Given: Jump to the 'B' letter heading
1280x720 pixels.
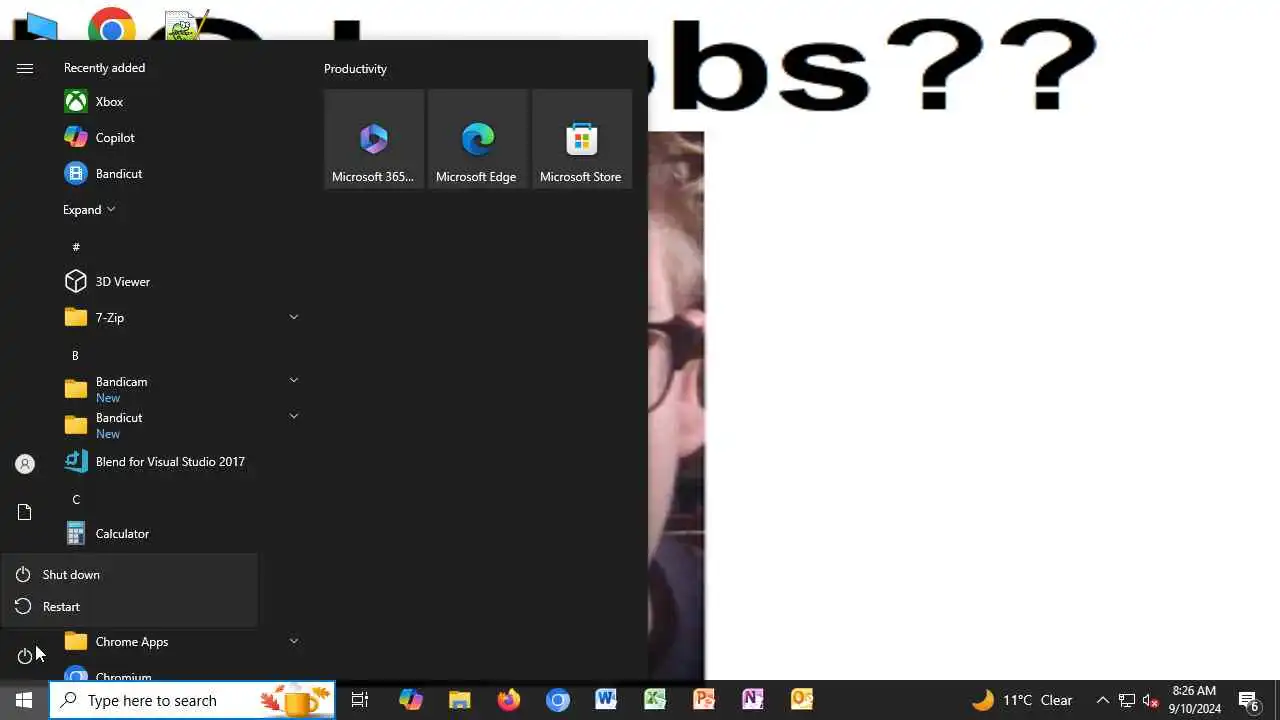Looking at the screenshot, I should point(75,356).
